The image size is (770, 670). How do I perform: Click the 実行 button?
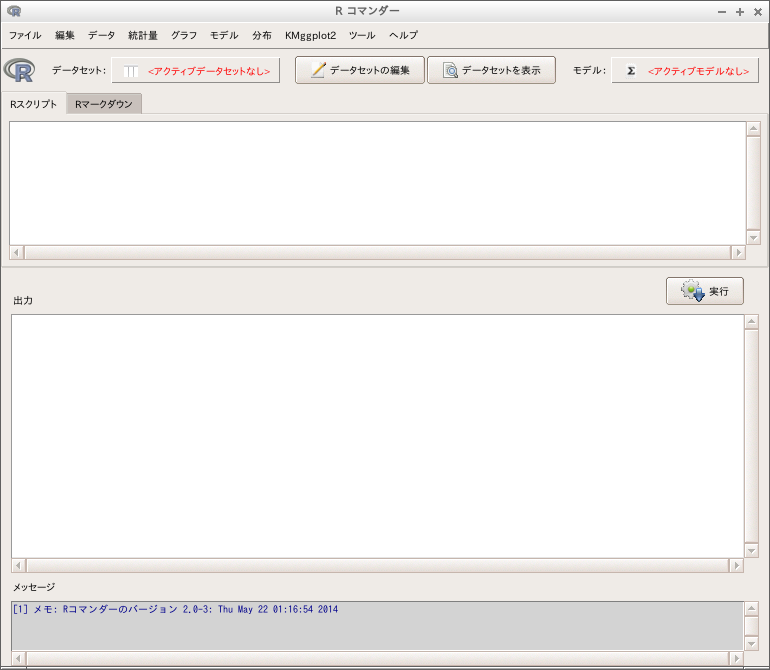(x=705, y=291)
